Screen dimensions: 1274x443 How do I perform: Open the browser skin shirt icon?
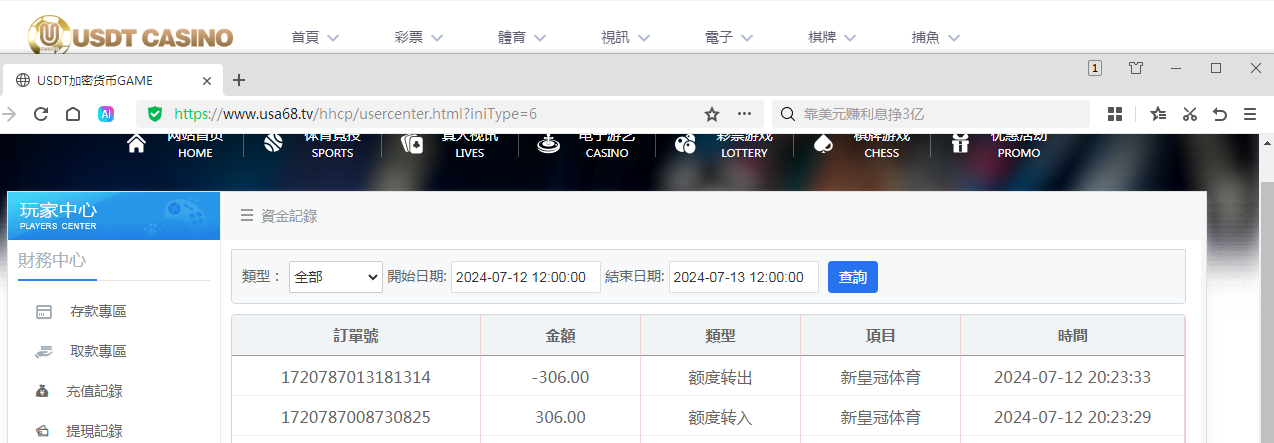click(1136, 68)
